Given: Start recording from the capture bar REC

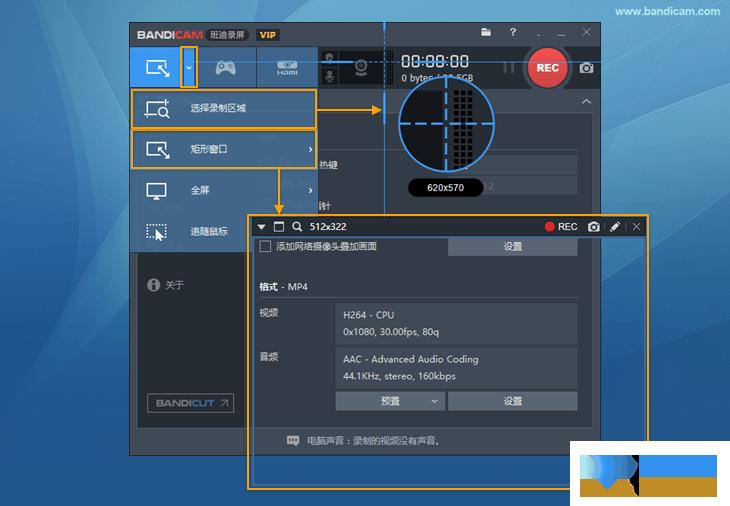Looking at the screenshot, I should pyautogui.click(x=561, y=227).
